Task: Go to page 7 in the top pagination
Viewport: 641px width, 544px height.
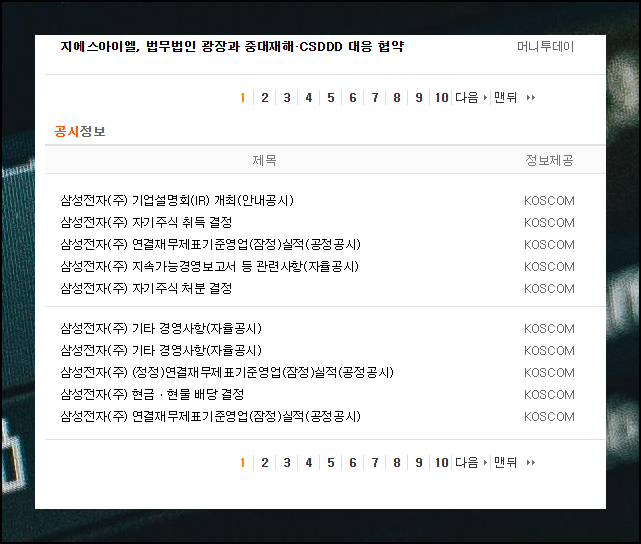Action: point(375,98)
